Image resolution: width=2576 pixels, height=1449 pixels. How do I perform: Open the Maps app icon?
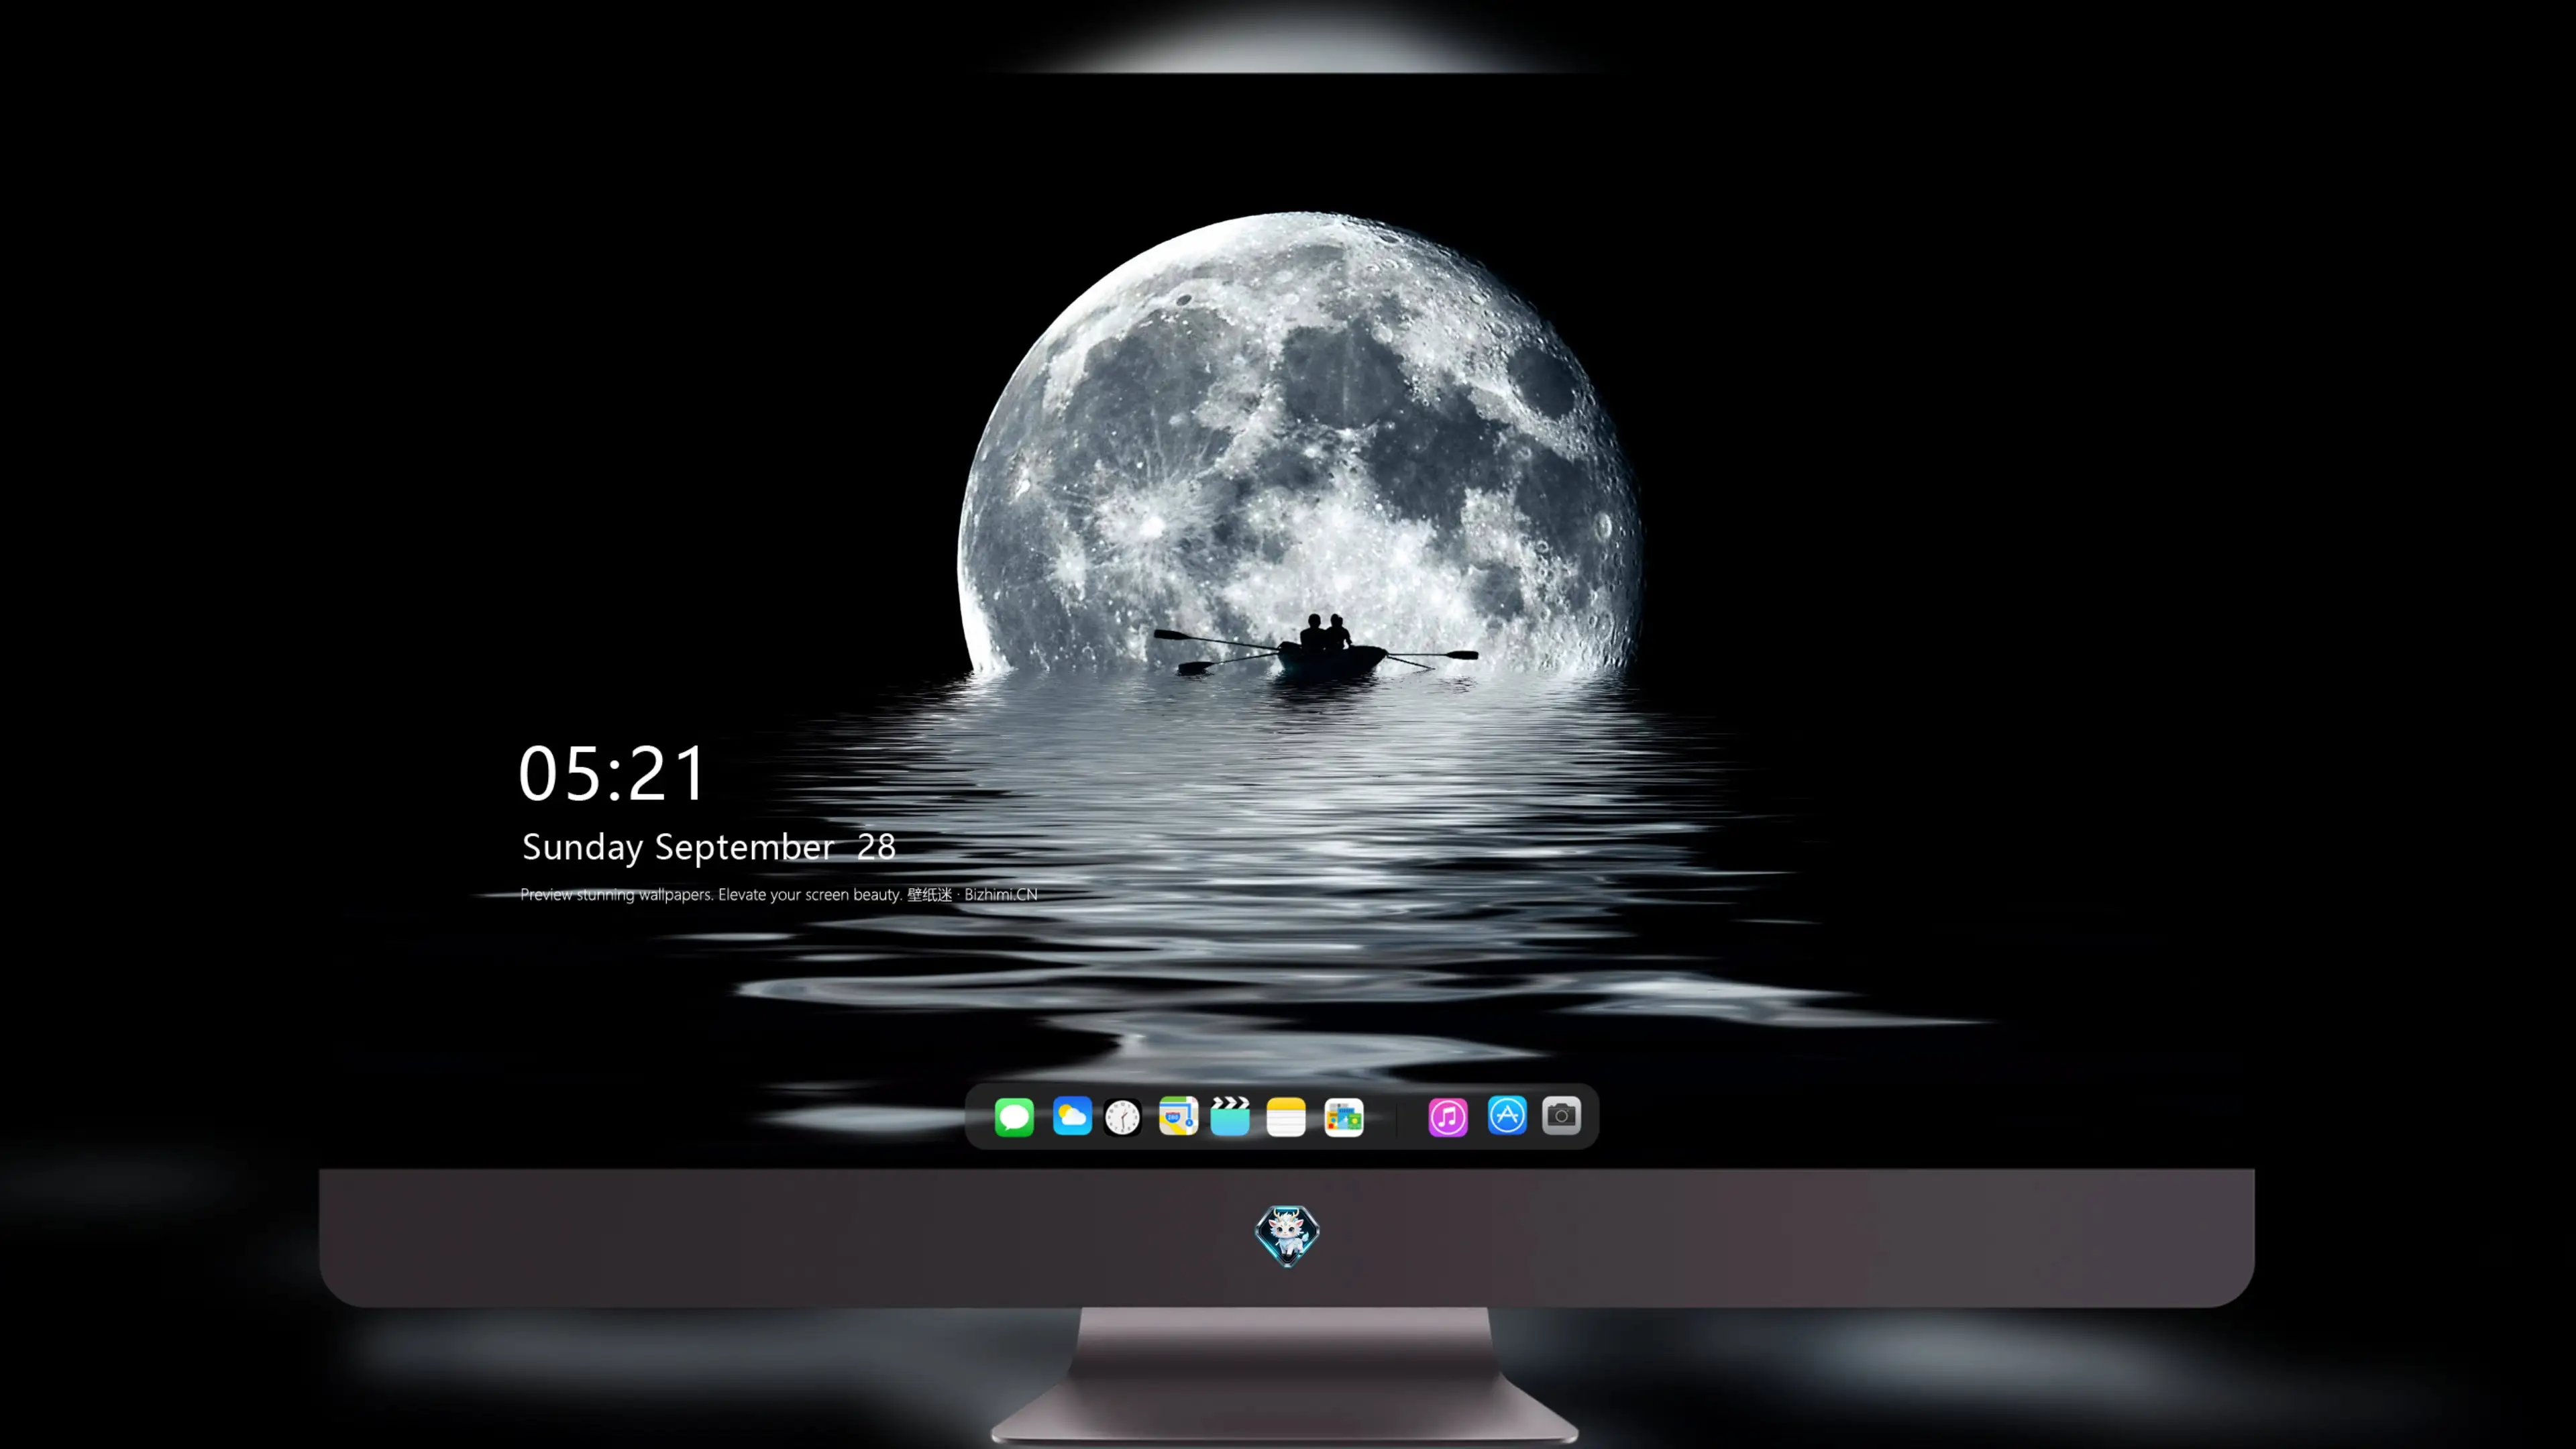coord(1178,1116)
